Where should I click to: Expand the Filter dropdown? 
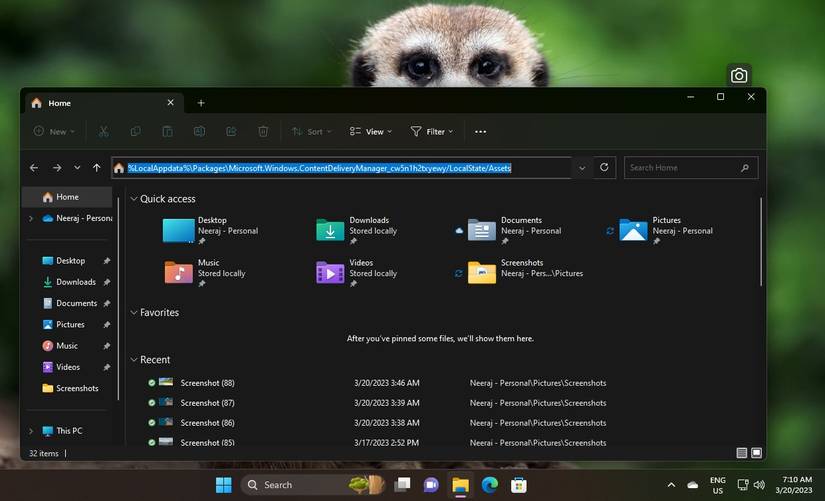pyautogui.click(x=431, y=132)
